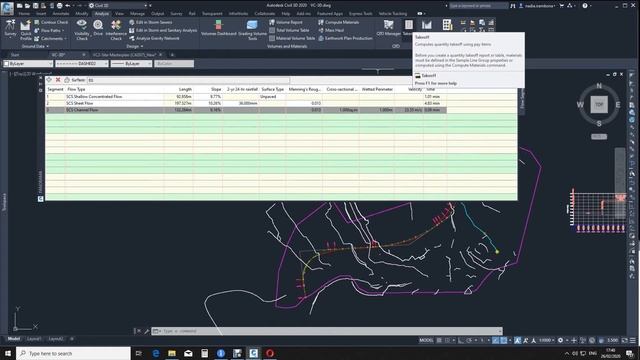Screen dimensions: 640x360
Task: Generate a Volume Report
Action: [x=286, y=22]
